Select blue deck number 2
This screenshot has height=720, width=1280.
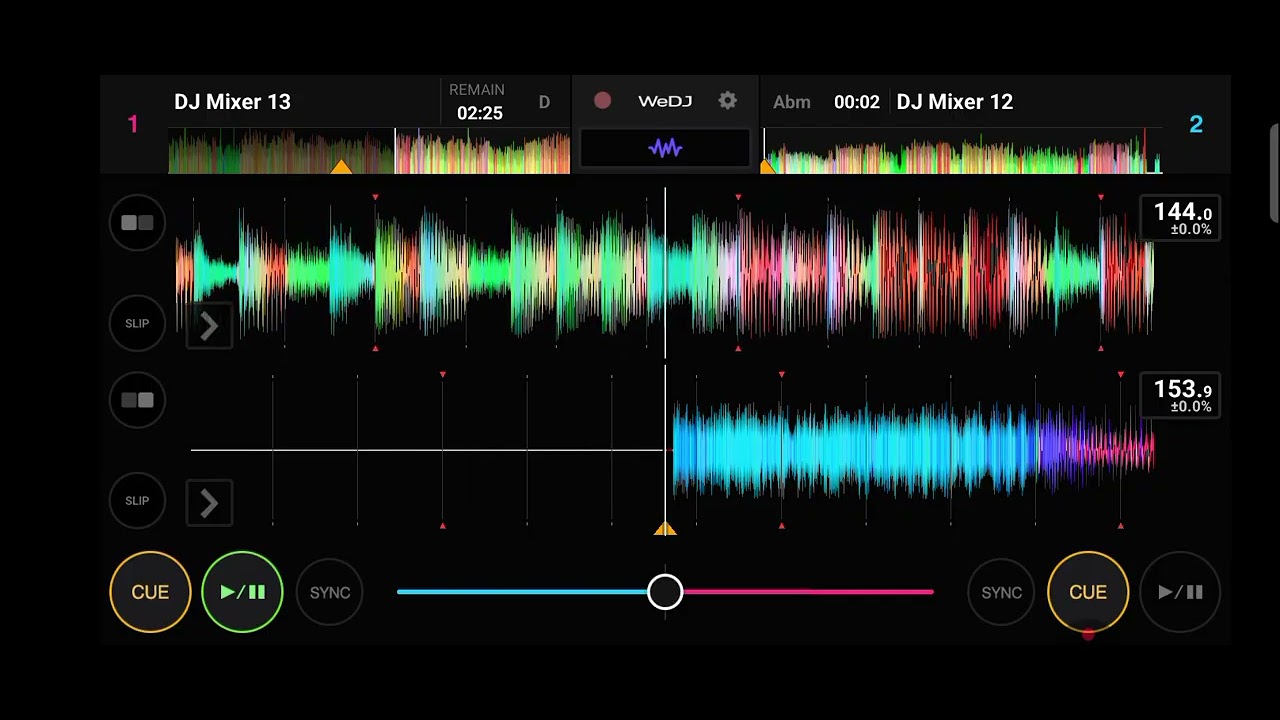tap(1196, 124)
